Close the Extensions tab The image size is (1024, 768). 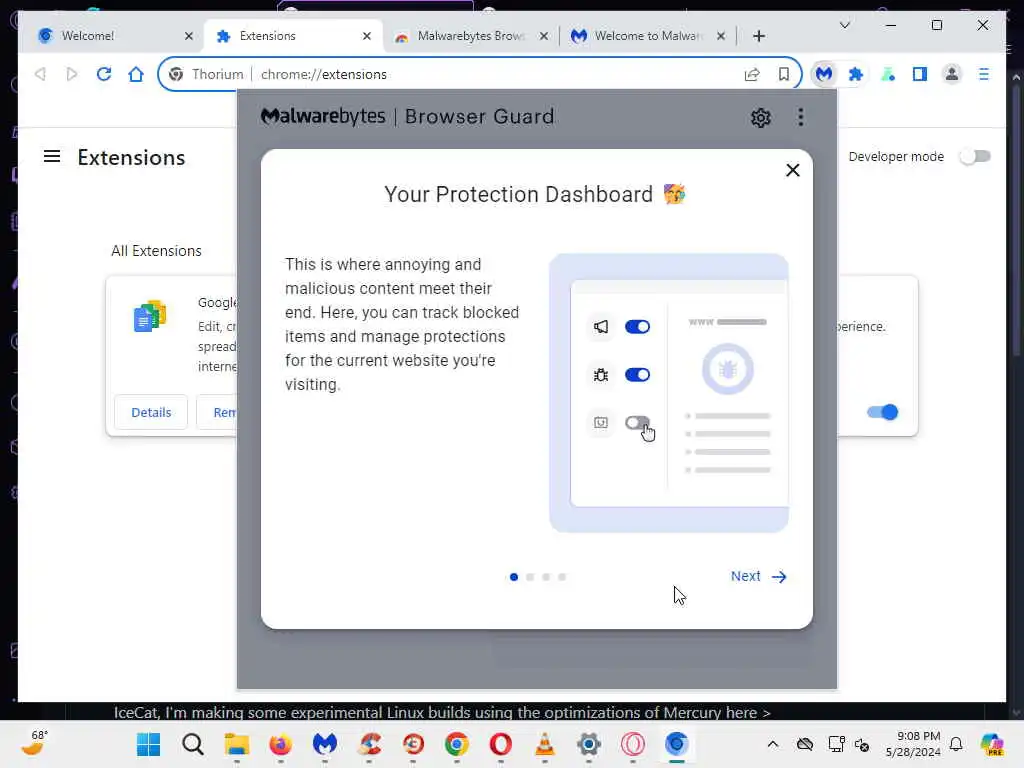367,36
